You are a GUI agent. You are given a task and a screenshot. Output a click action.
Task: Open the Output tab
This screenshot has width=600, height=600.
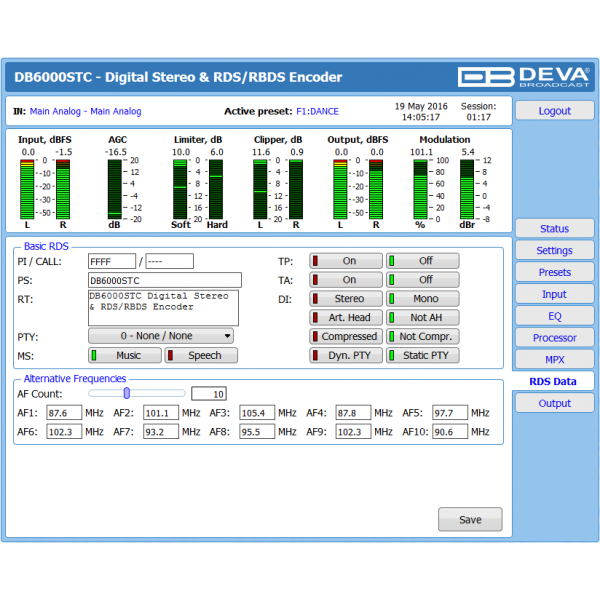point(554,403)
